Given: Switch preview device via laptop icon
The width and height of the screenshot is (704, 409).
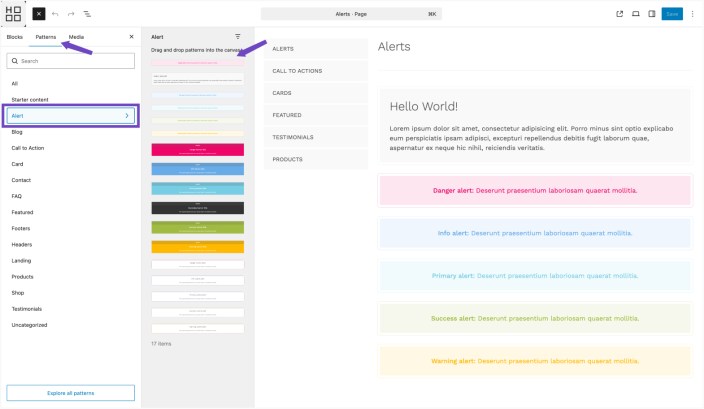Looking at the screenshot, I should [x=636, y=14].
